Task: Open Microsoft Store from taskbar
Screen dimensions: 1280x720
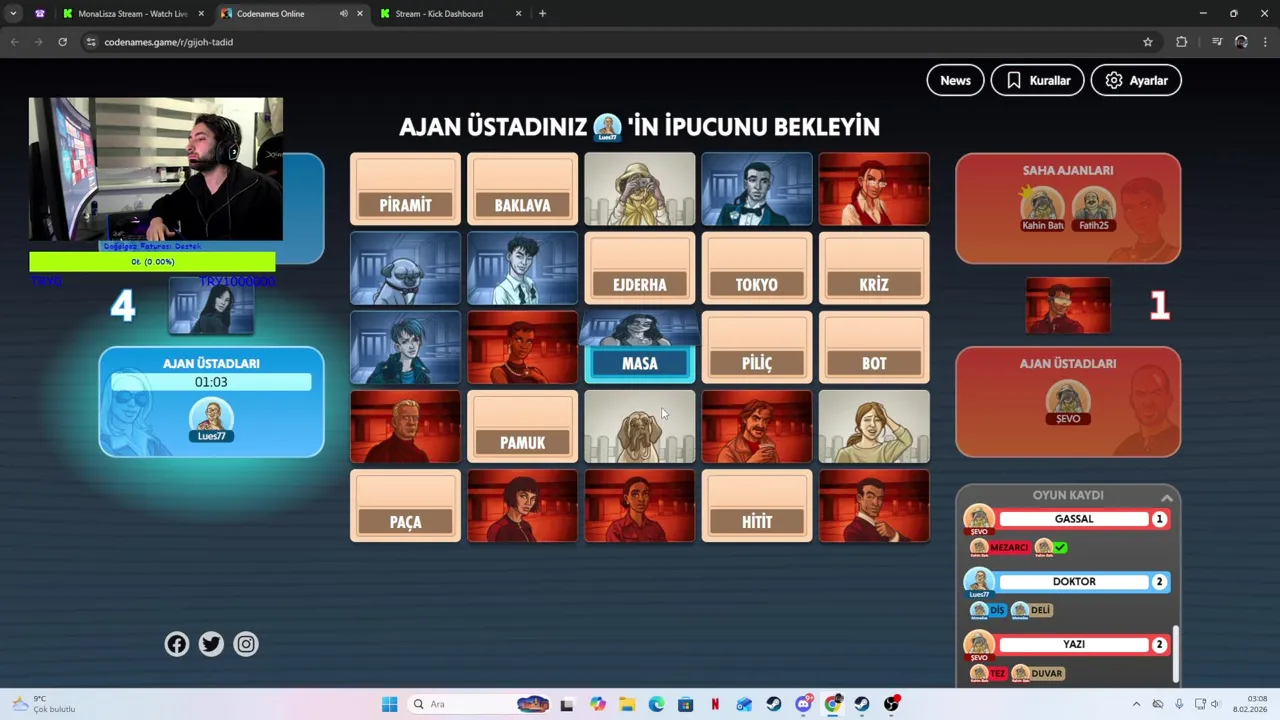Action: pyautogui.click(x=685, y=704)
